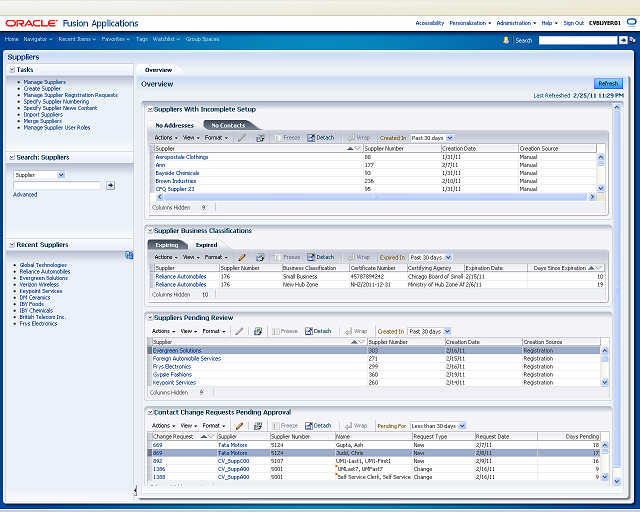Click the refresh icon in Recent Suppliers panel
The width and height of the screenshot is (640, 512).
129,255
